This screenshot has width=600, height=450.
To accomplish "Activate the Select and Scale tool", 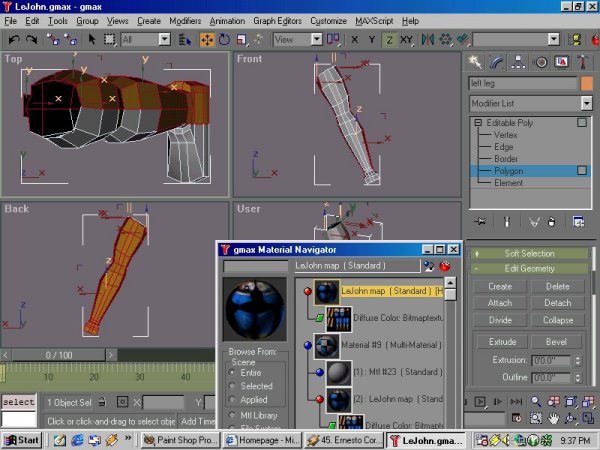I will point(241,39).
